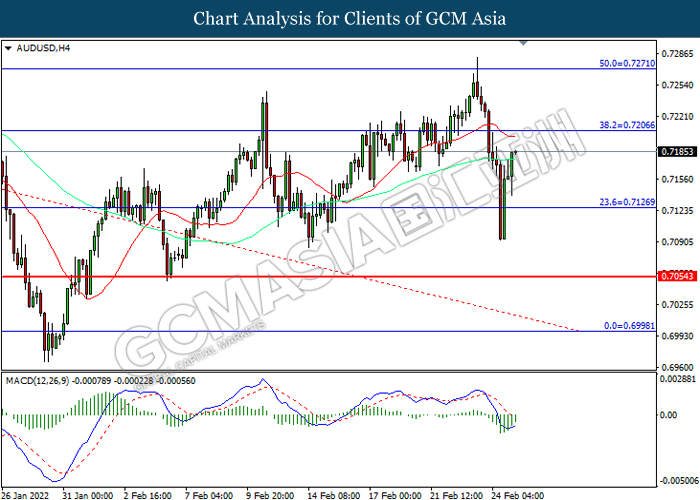The width and height of the screenshot is (700, 500).
Task: Click the MACD scale value -0.005006
Action: 678,481
